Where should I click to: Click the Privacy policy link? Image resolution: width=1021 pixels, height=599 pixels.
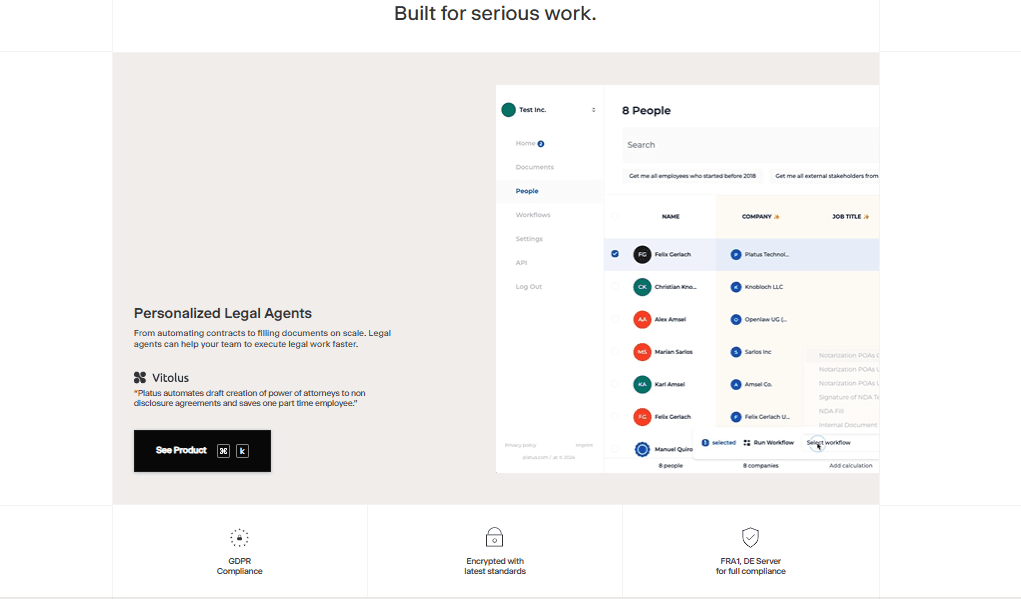point(520,445)
